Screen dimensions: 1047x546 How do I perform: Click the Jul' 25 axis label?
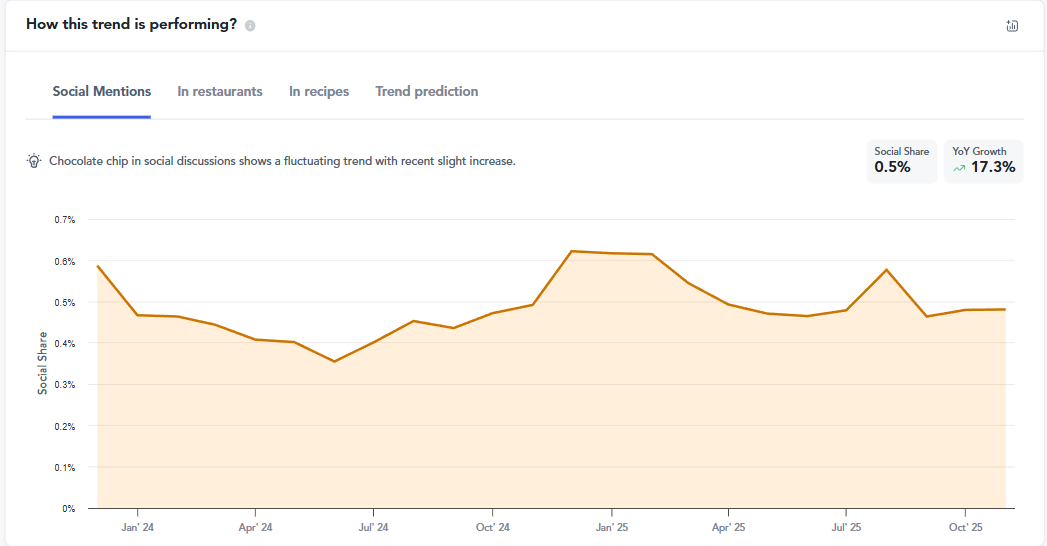coord(846,527)
